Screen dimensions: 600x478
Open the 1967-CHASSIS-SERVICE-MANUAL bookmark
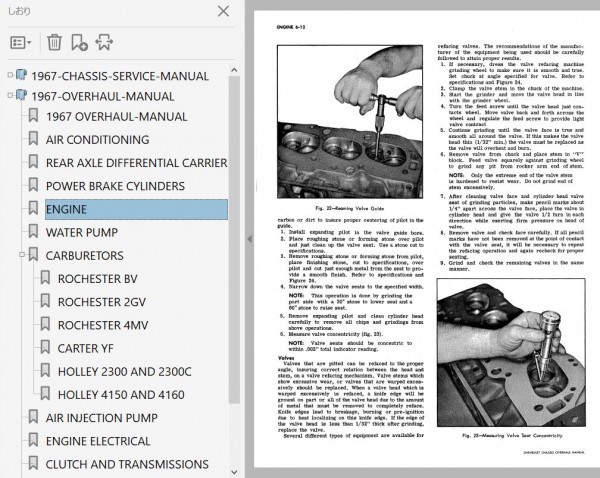tap(120, 76)
